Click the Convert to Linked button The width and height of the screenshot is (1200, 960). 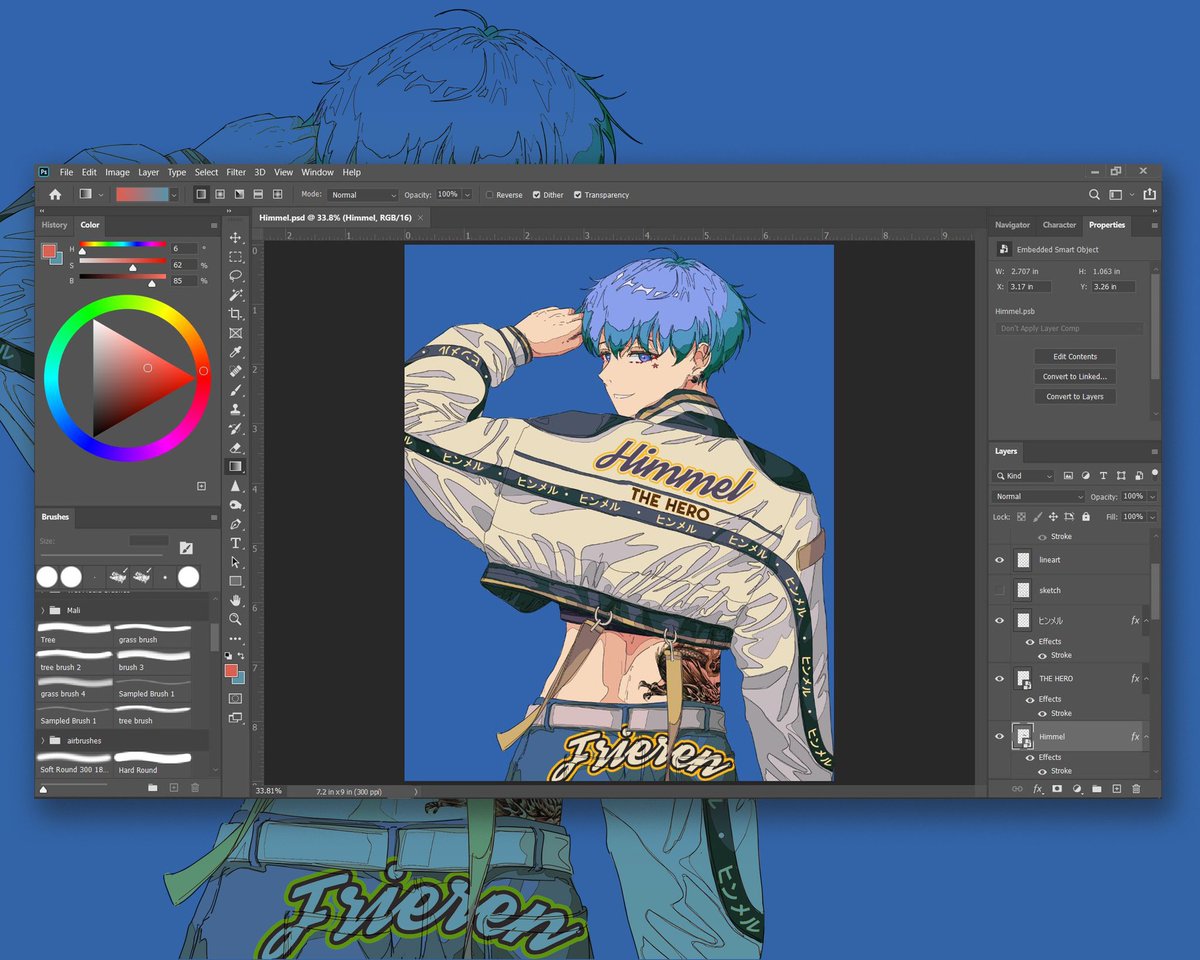pyautogui.click(x=1075, y=377)
